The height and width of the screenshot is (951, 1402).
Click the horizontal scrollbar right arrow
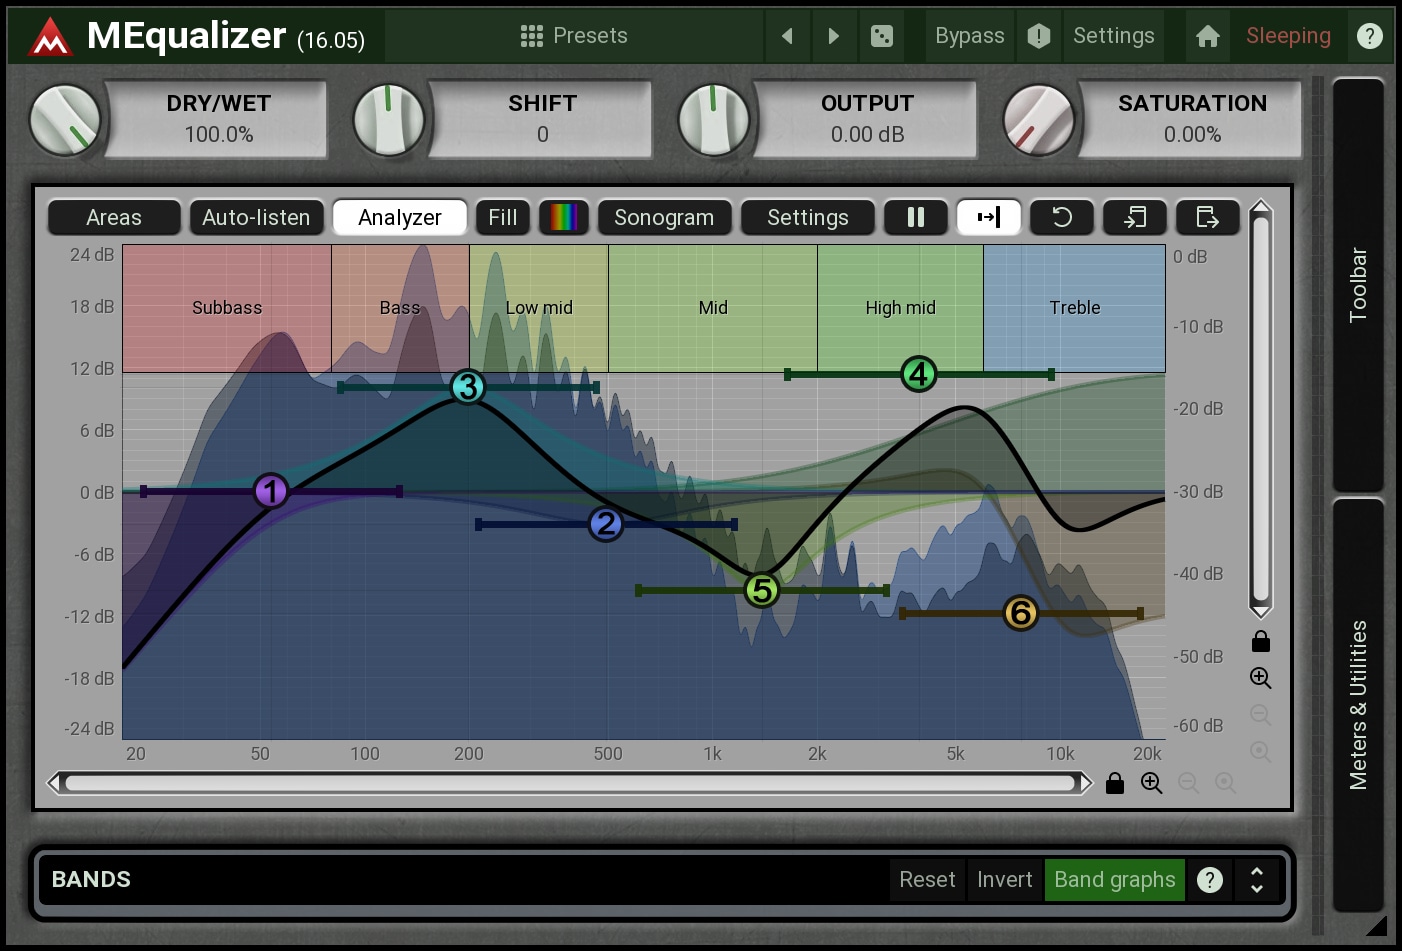pos(1086,783)
